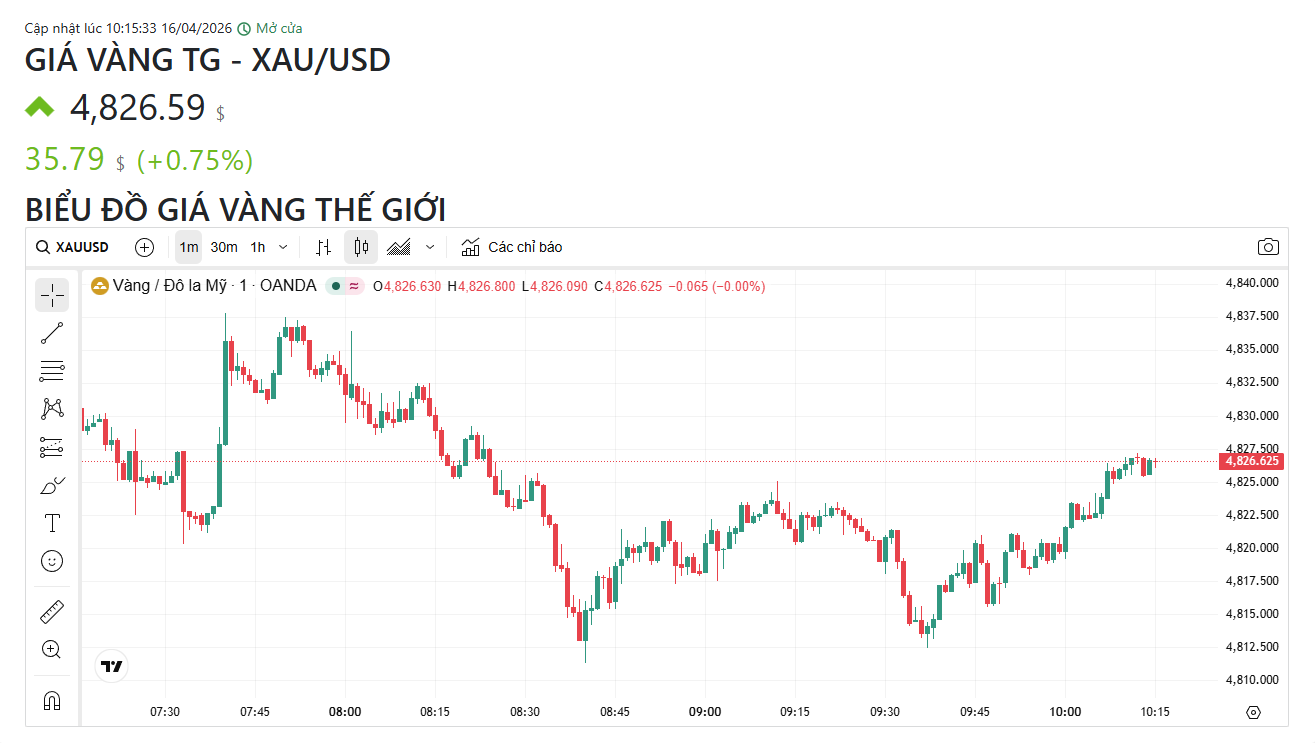Take a chart snapshot with camera icon

tap(1268, 247)
